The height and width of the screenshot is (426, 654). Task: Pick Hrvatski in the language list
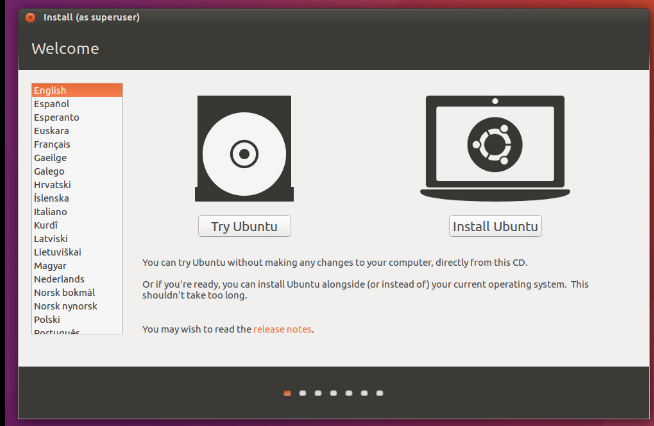(x=77, y=184)
